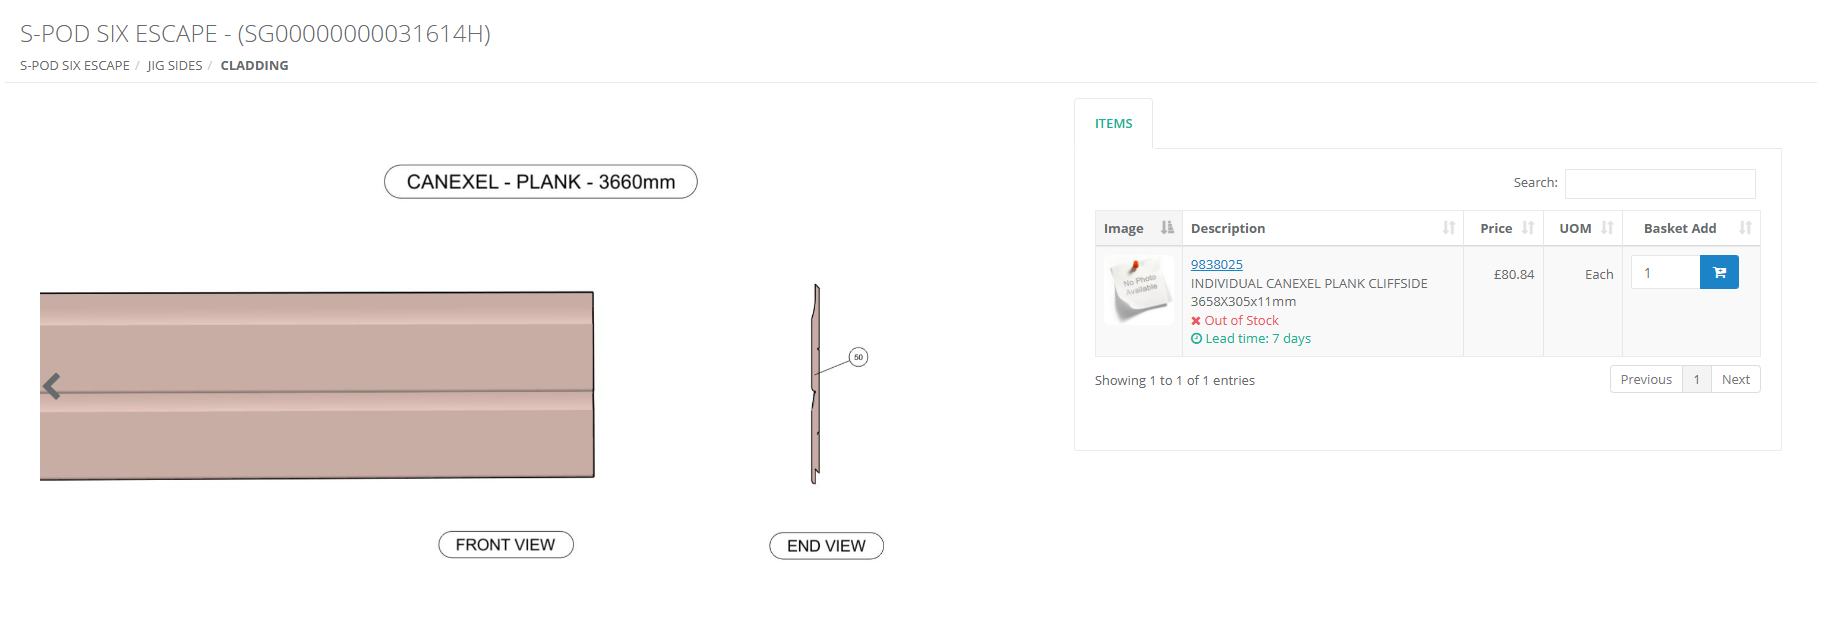Navigate to JIG SIDES breadcrumb
This screenshot has height=626, width=1822.
coord(175,66)
